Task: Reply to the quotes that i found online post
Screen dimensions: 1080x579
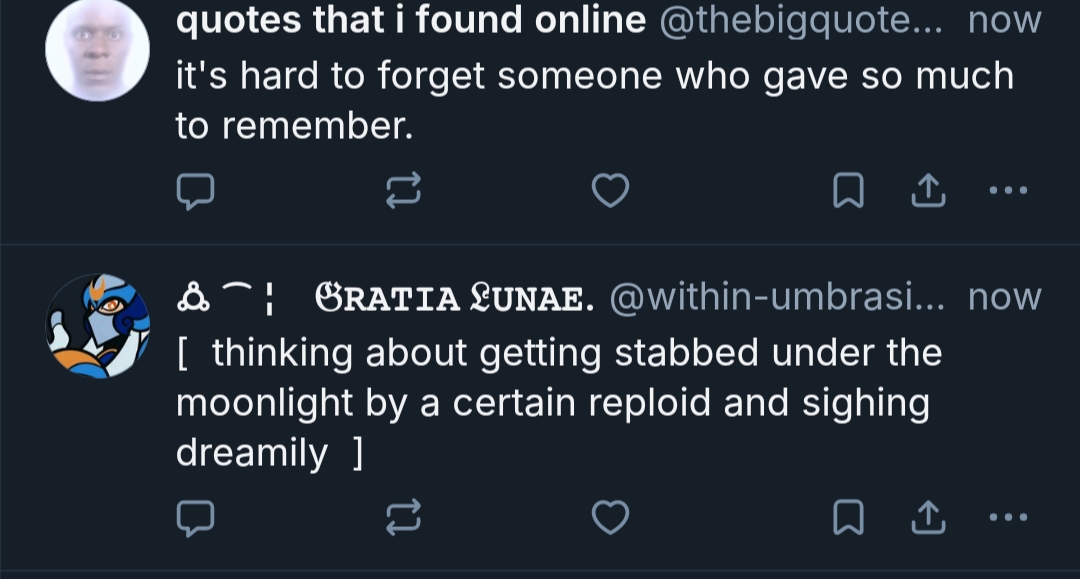Action: point(195,190)
